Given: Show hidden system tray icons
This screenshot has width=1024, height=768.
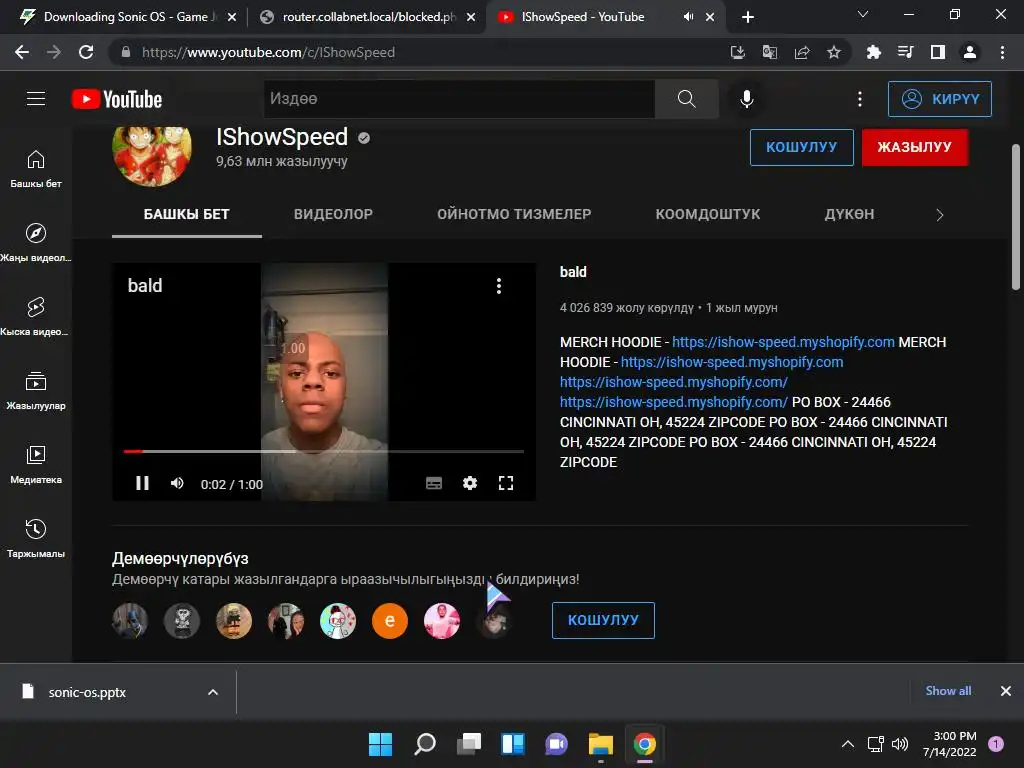Looking at the screenshot, I should [x=848, y=744].
